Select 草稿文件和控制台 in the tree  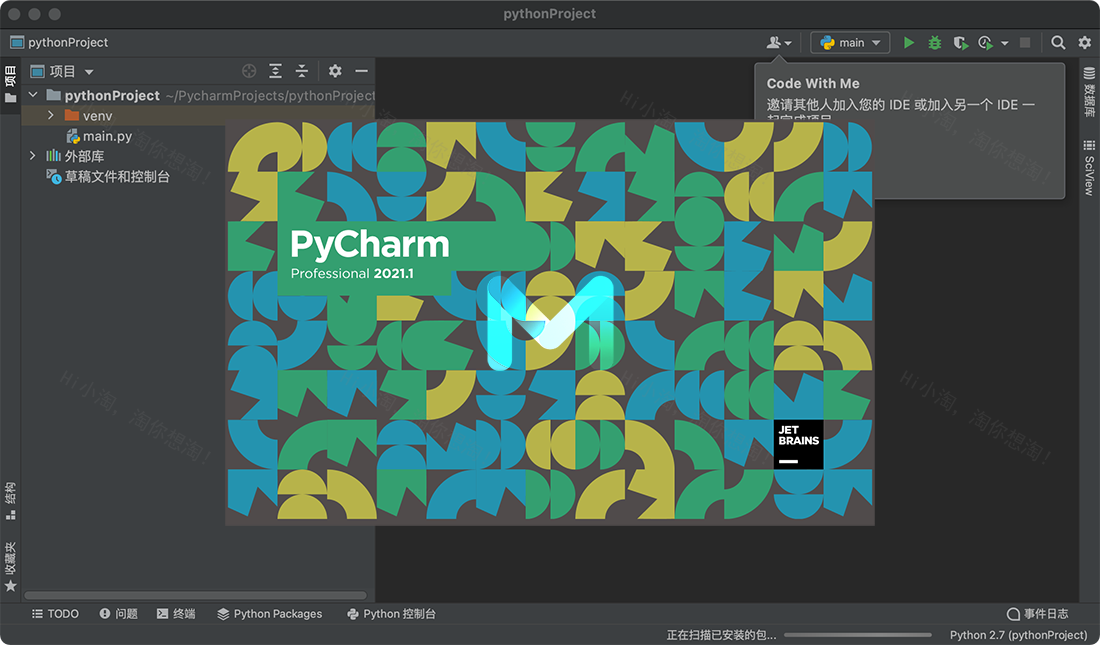pyautogui.click(x=117, y=177)
